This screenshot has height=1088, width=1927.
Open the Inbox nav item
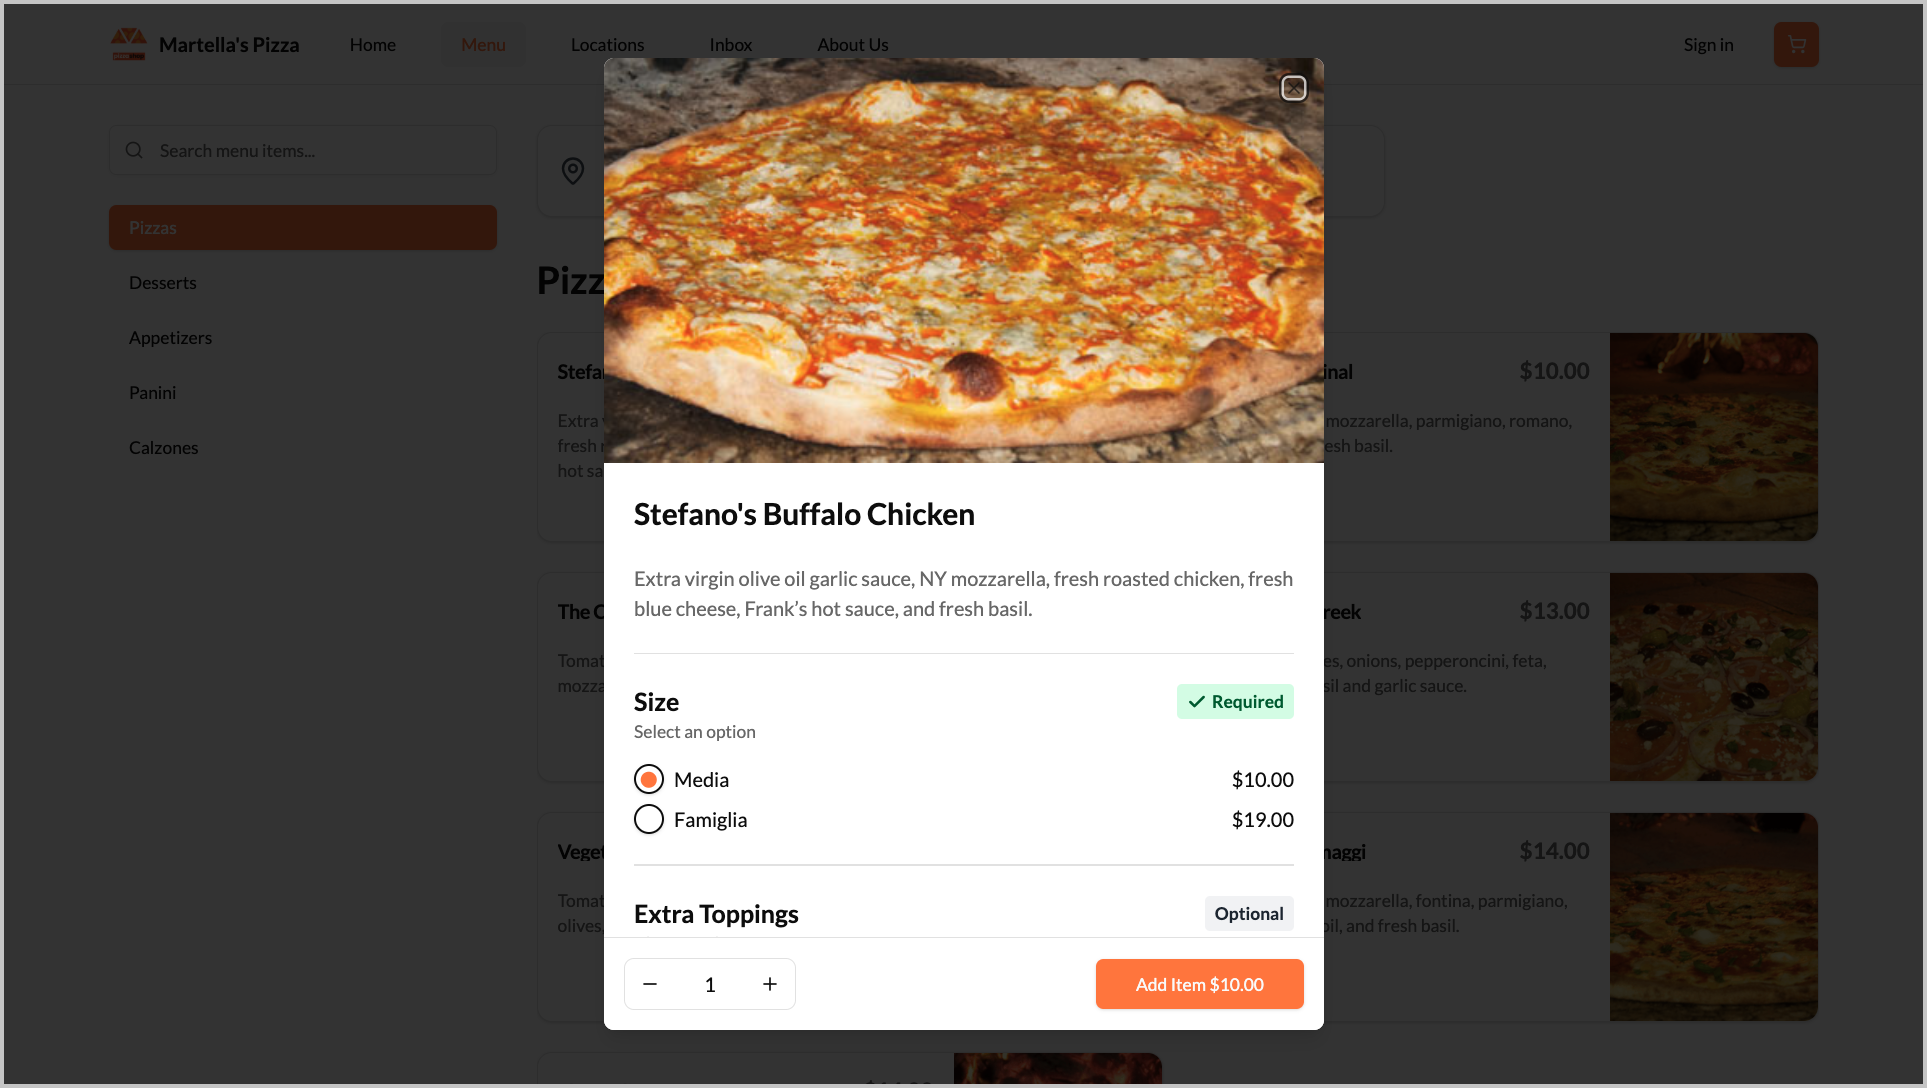point(730,45)
